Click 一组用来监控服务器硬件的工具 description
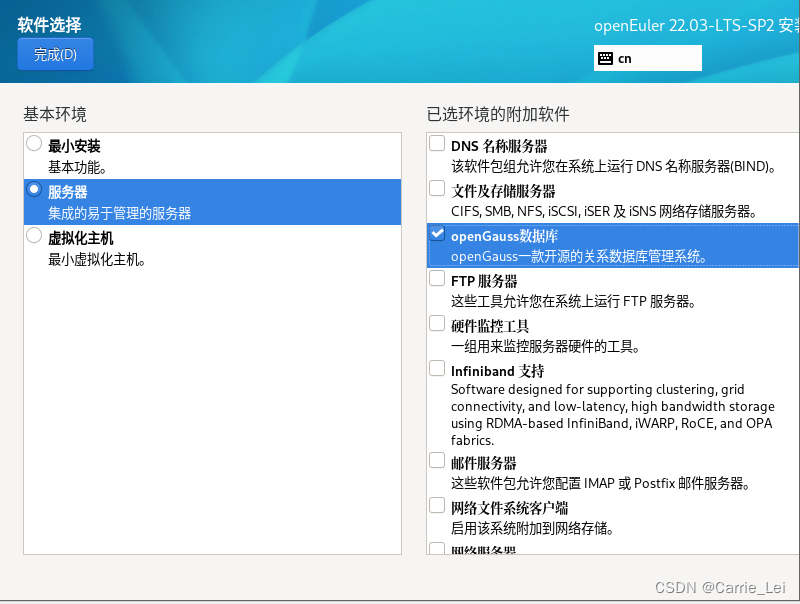The width and height of the screenshot is (800, 604). pos(545,346)
